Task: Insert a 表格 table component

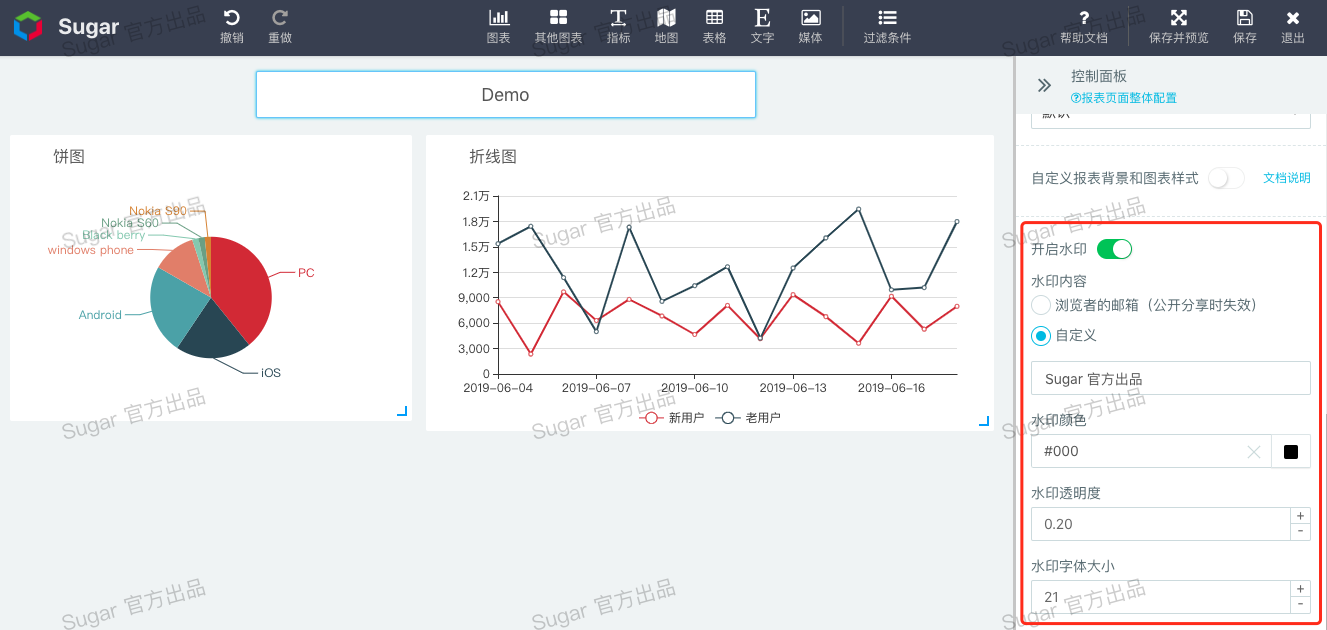Action: 714,17
